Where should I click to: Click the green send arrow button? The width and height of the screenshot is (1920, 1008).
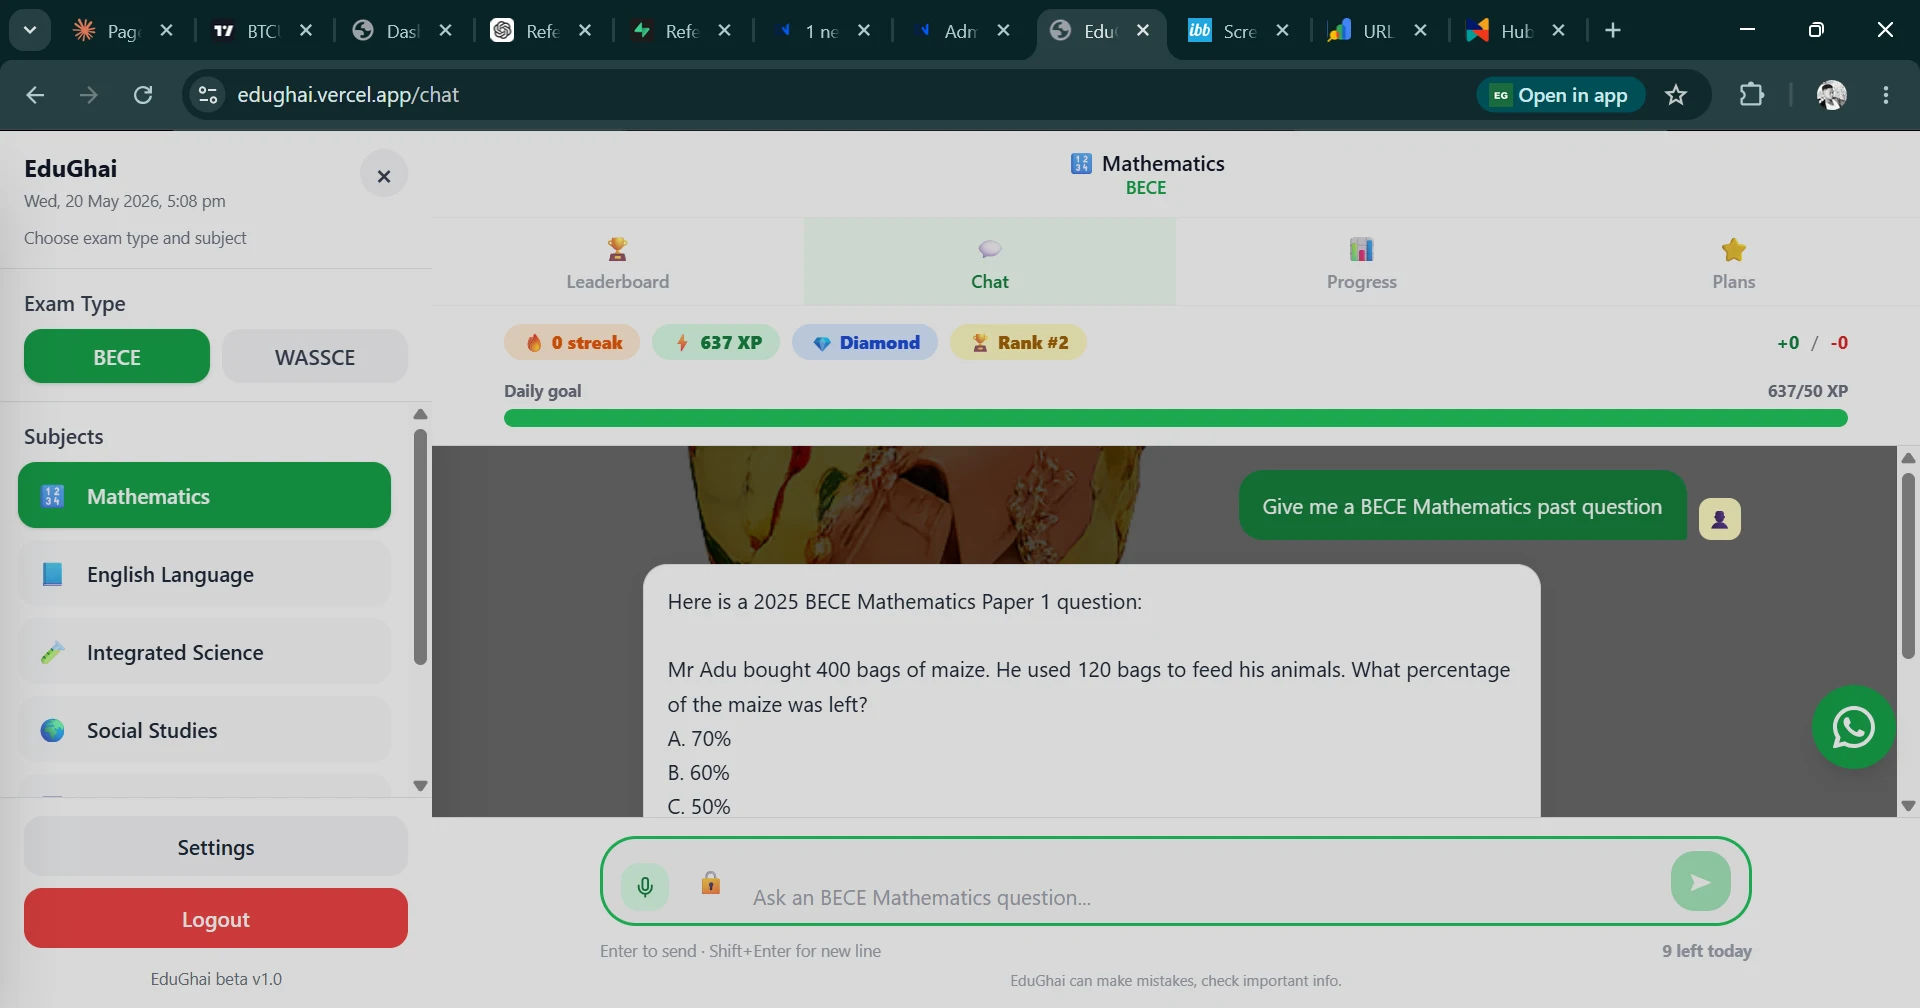pos(1700,881)
